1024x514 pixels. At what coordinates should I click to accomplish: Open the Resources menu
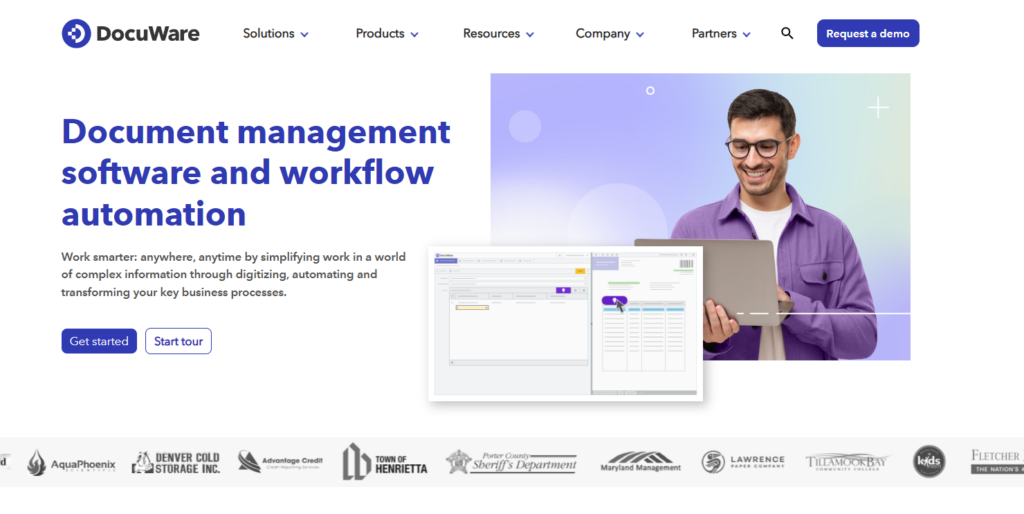498,33
